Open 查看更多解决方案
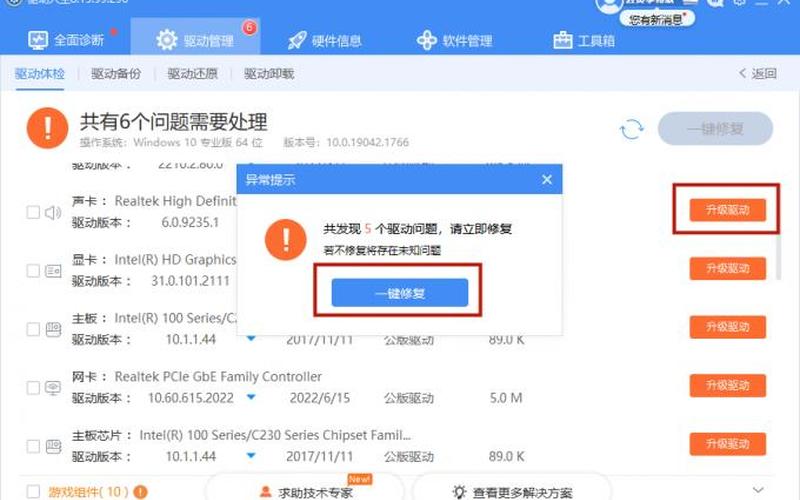Screen dimensions: 800x500 512,492
